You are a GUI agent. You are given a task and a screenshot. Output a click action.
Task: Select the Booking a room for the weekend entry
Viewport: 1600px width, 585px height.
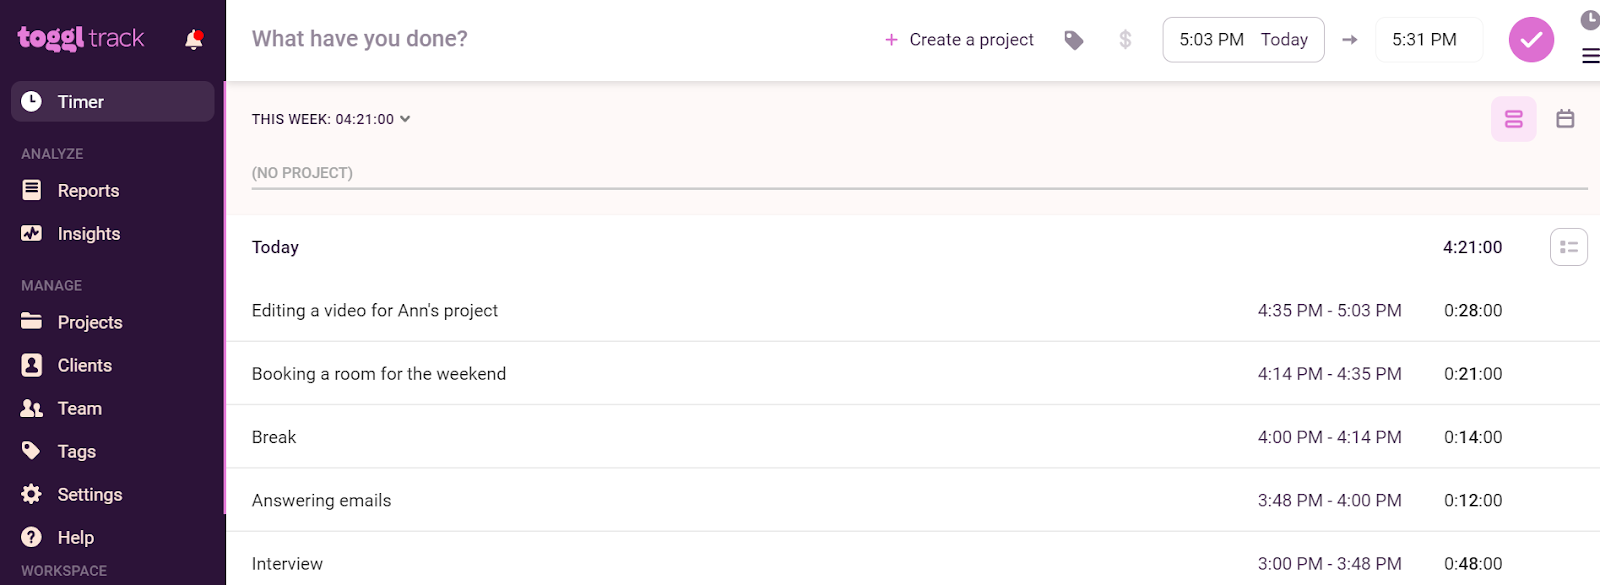[913, 373]
